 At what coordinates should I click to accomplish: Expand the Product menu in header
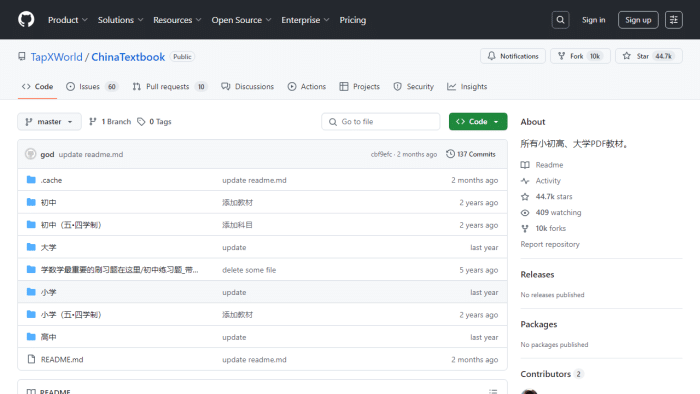point(67,20)
